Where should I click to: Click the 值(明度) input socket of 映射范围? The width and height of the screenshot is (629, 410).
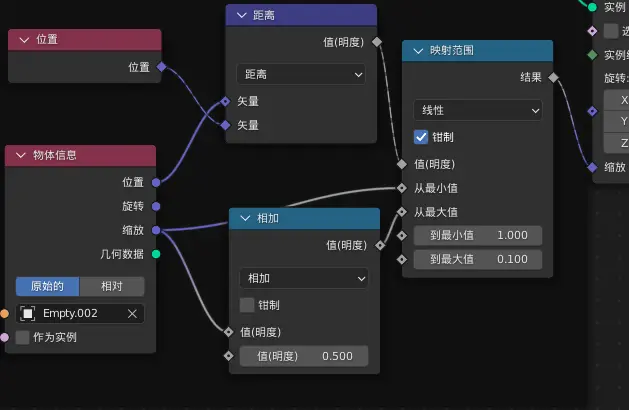402,164
